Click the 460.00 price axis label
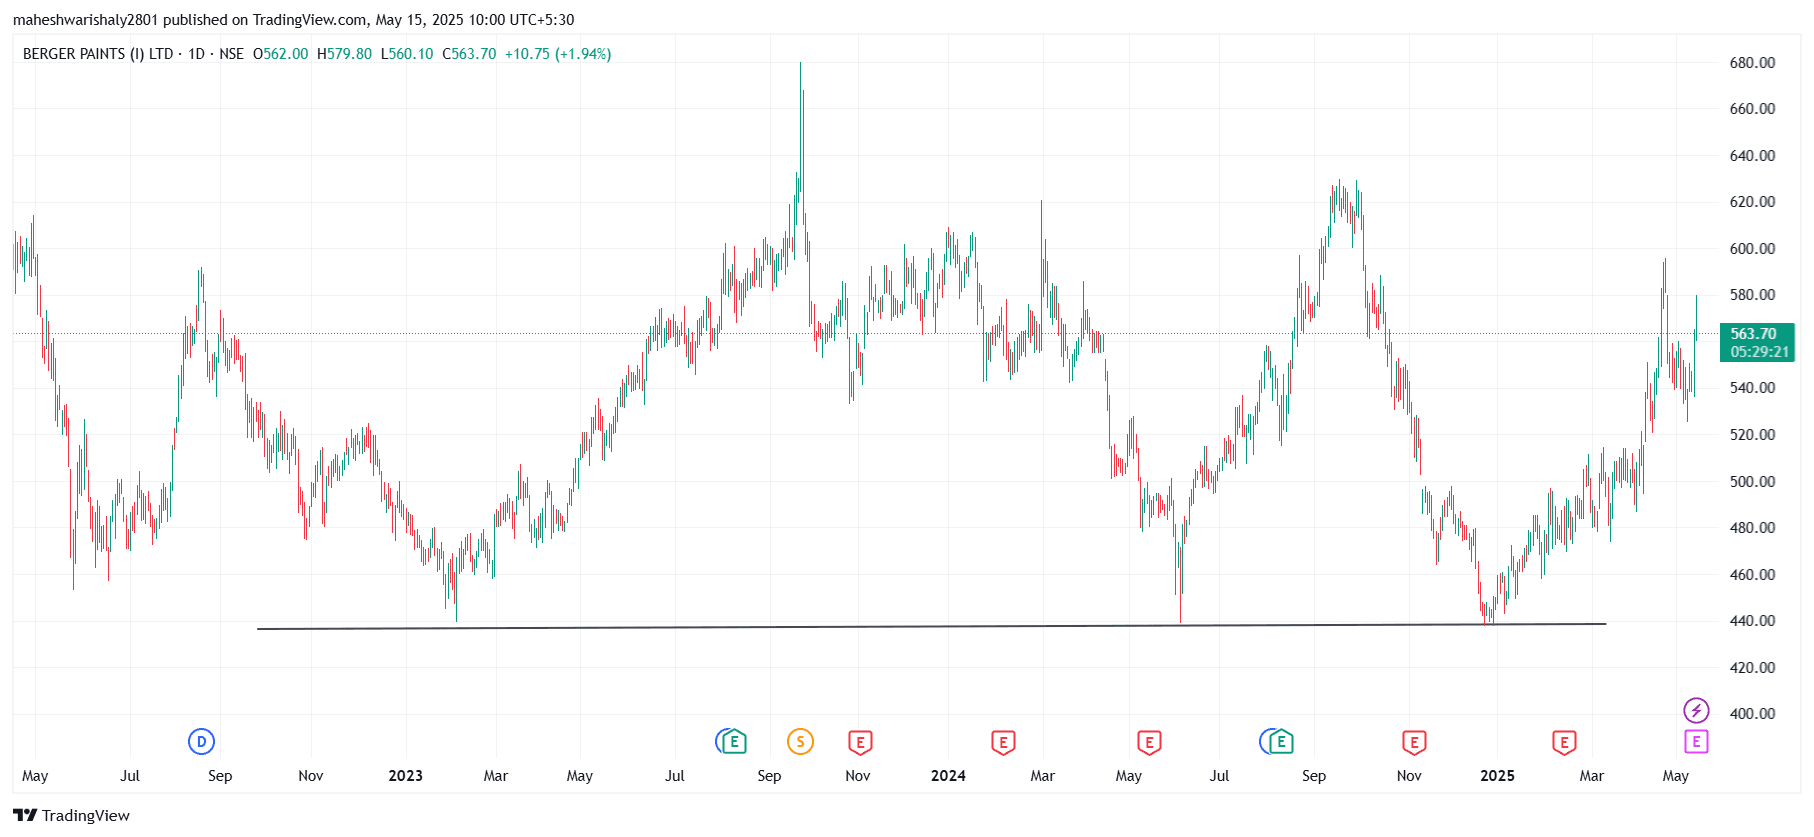Image resolution: width=1814 pixels, height=837 pixels. (1752, 575)
